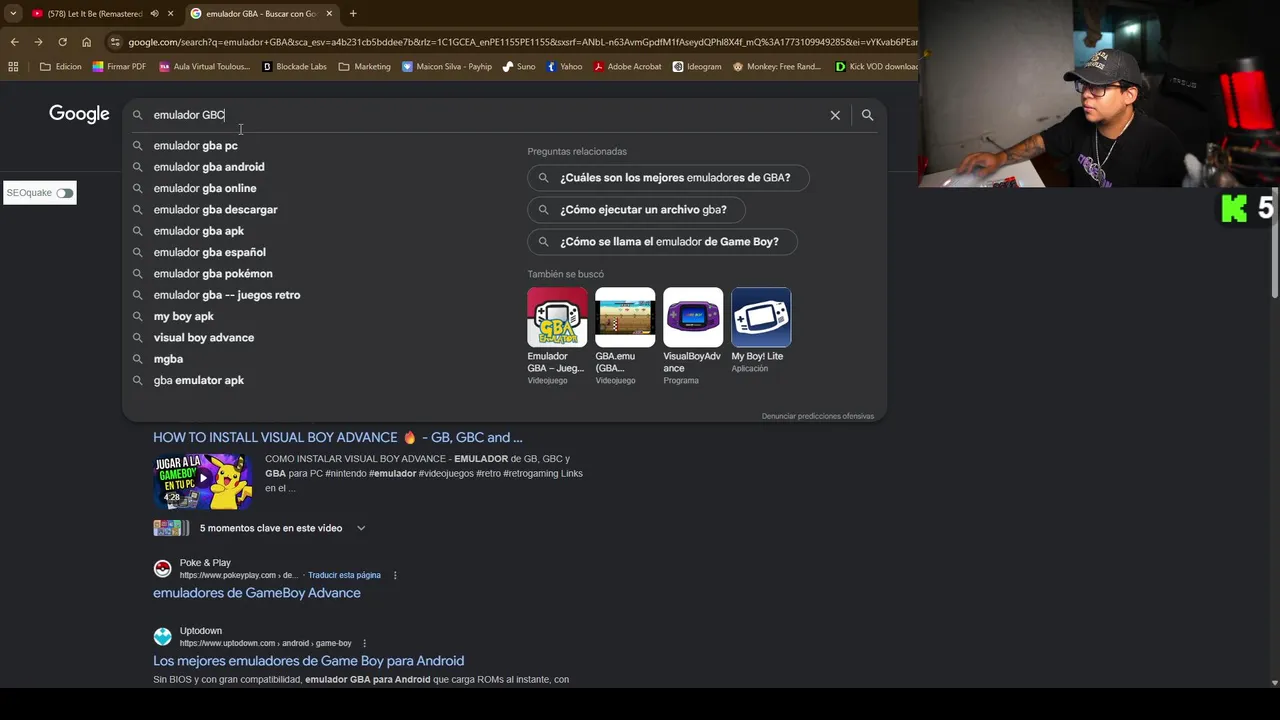Image resolution: width=1280 pixels, height=720 pixels.
Task: Choose suggestion emulador gba android
Action: click(209, 167)
